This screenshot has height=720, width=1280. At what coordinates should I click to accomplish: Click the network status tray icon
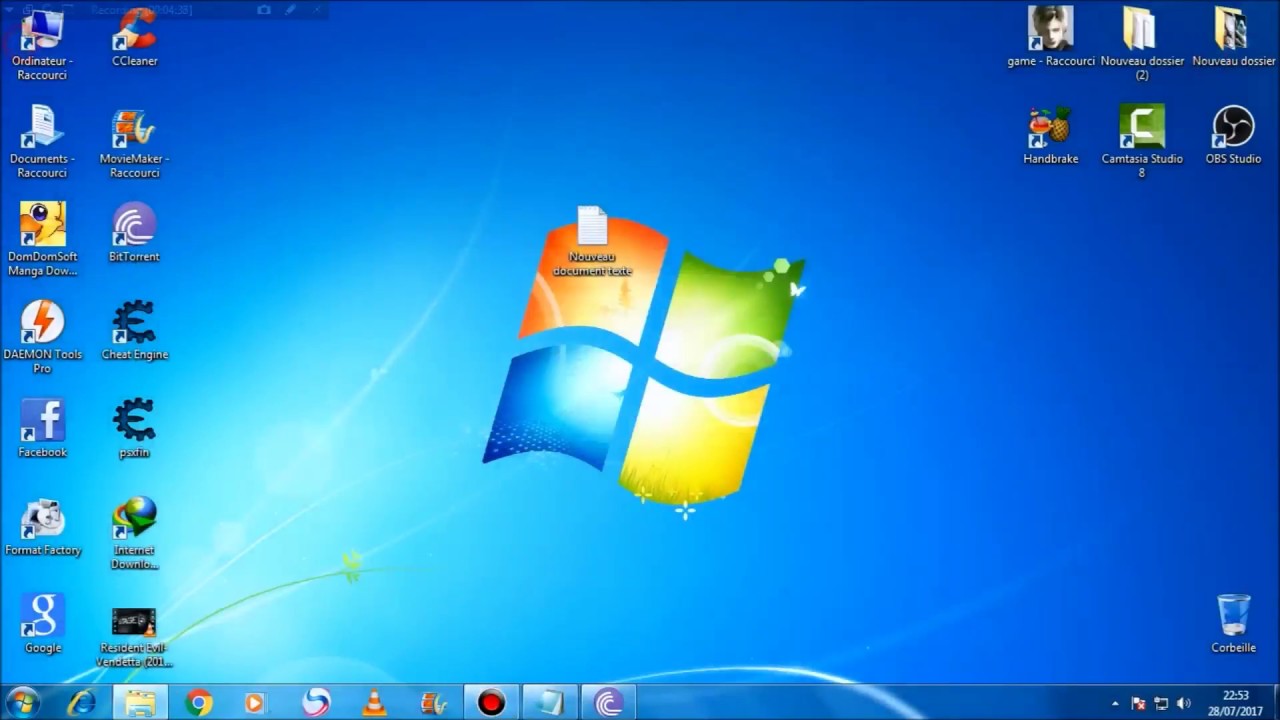coord(1161,704)
